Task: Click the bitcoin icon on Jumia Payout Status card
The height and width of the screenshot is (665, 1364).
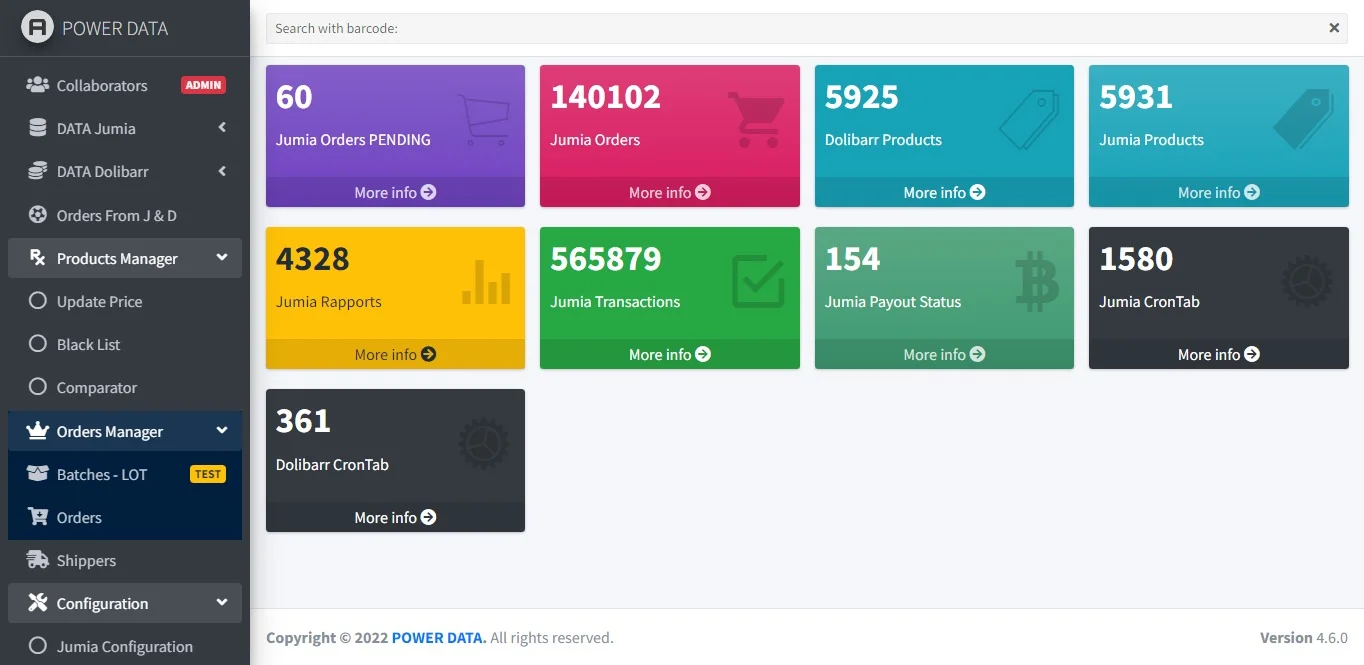Action: [1037, 282]
